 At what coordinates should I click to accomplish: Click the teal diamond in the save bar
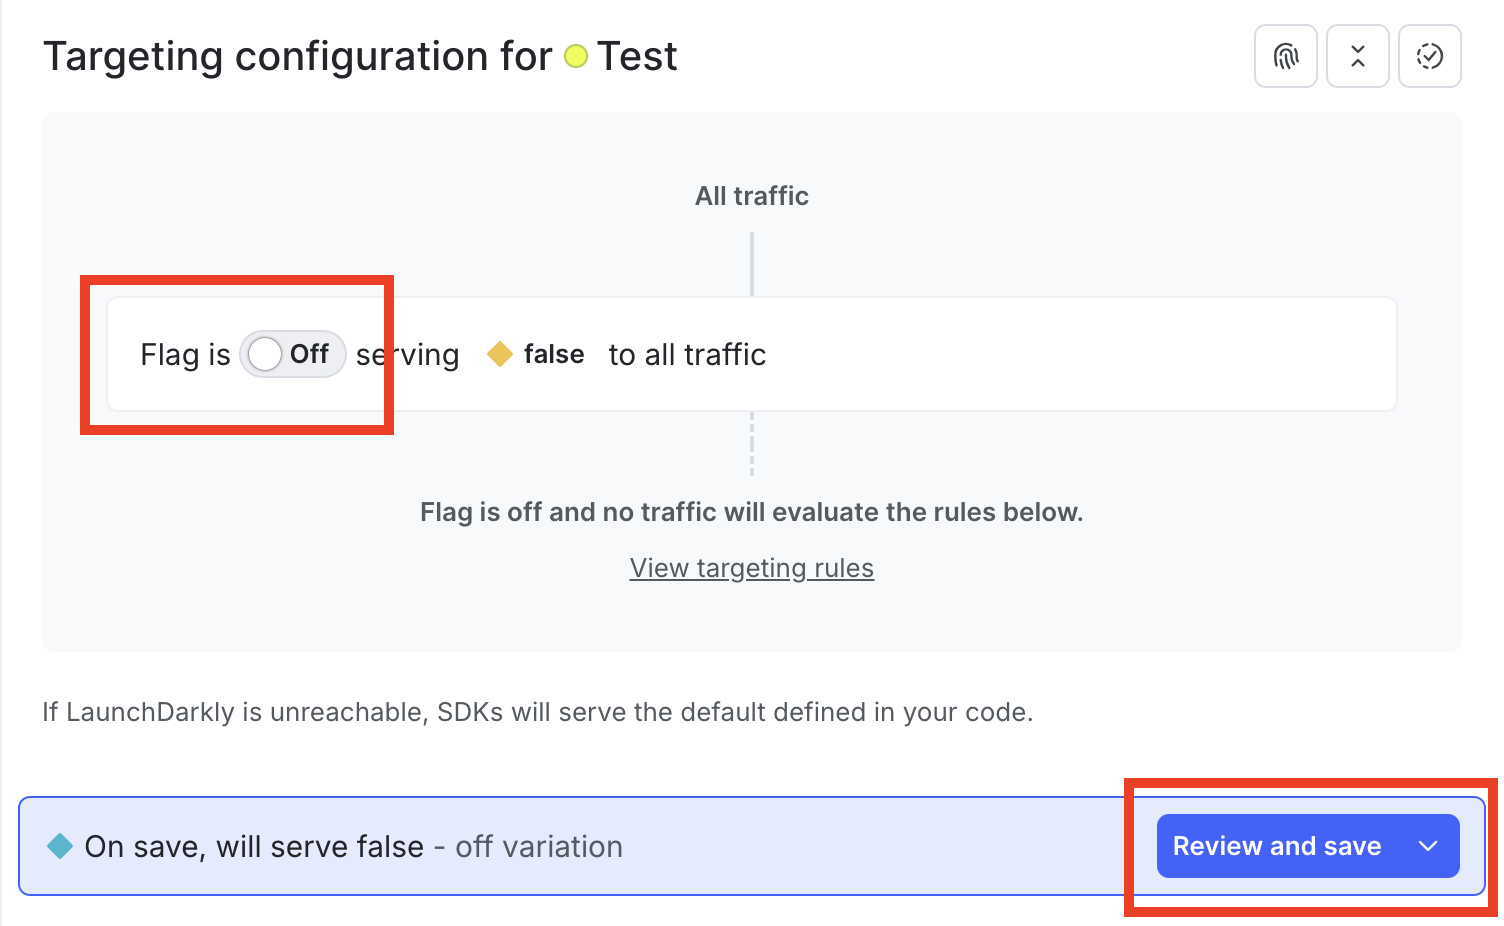point(60,846)
